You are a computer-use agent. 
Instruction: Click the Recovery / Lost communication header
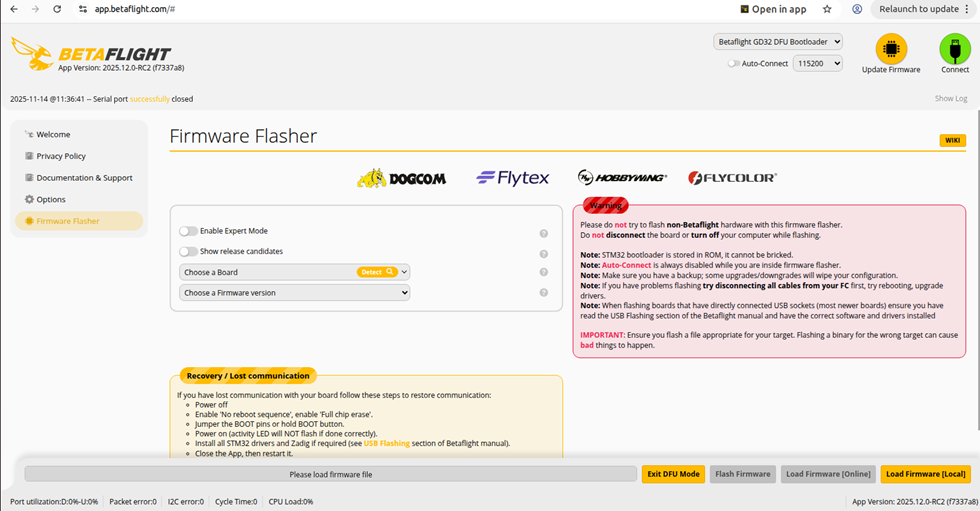(248, 376)
